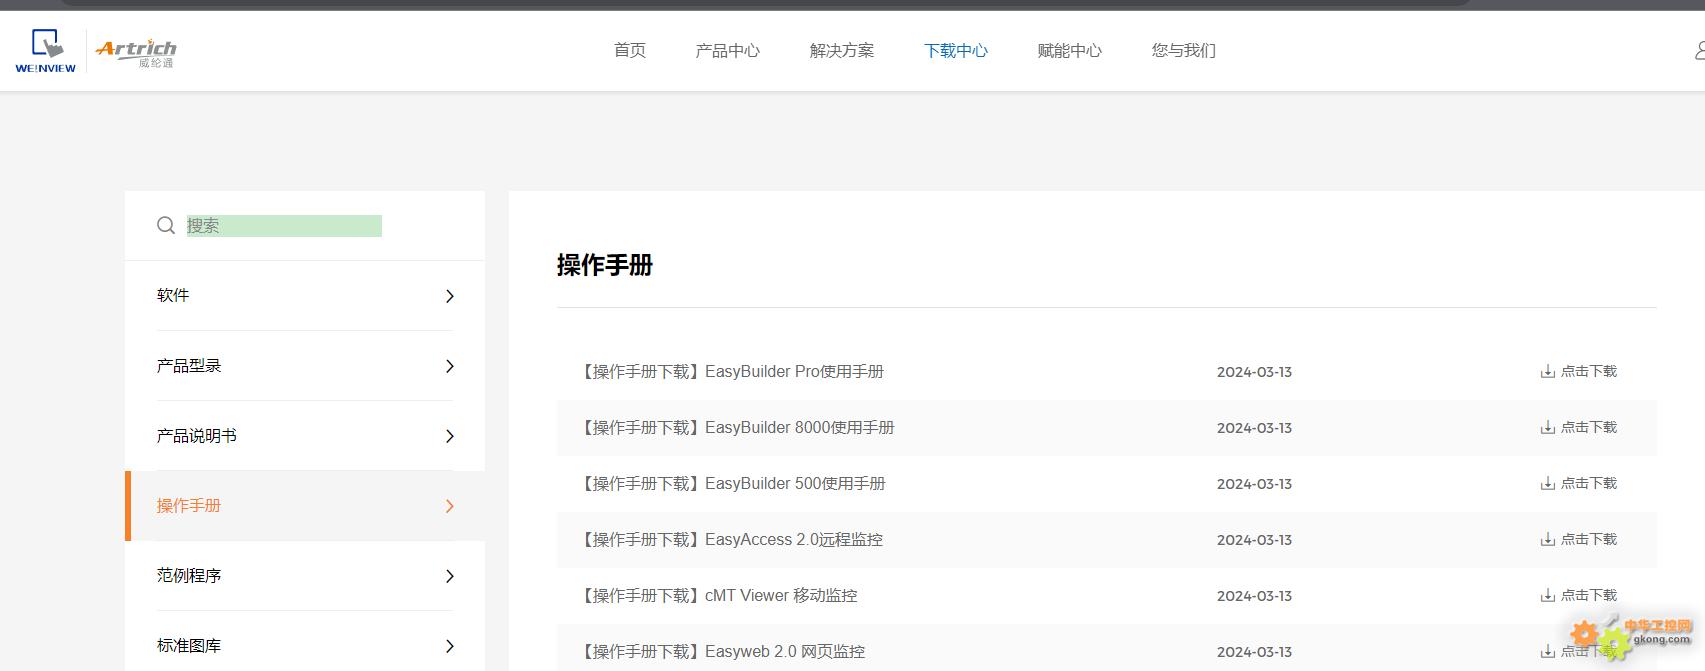1705x671 pixels.
Task: Select 产品型录 in the sidebar
Action: pyautogui.click(x=189, y=366)
